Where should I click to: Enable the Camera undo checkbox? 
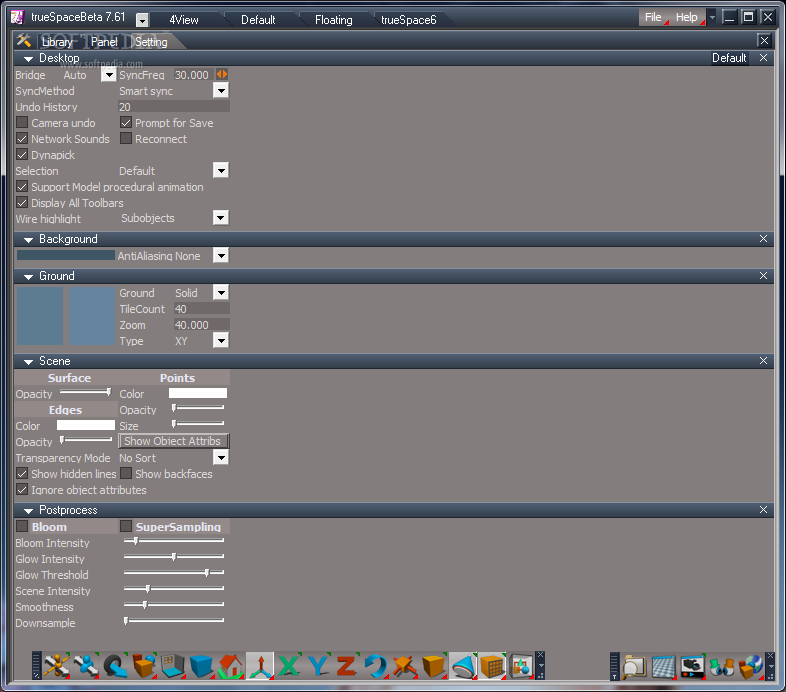pos(22,122)
